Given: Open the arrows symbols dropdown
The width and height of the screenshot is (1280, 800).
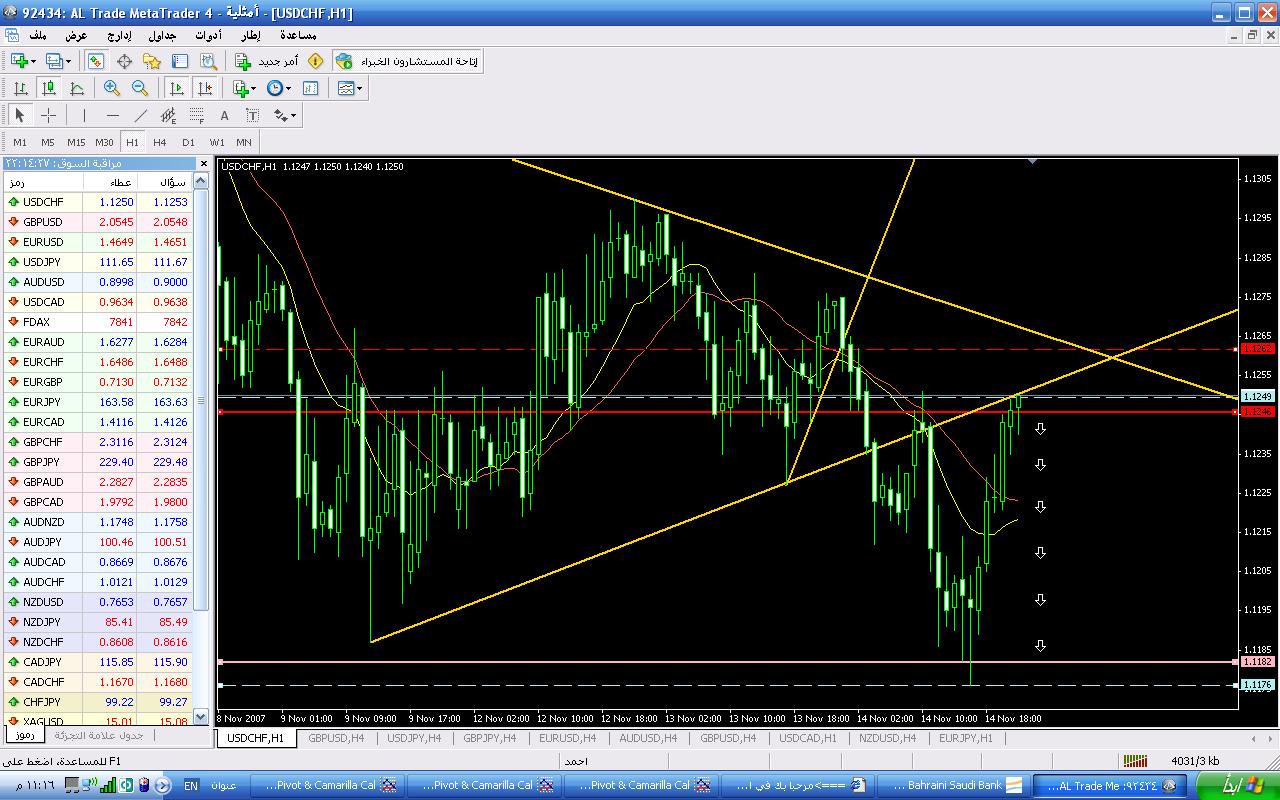Looking at the screenshot, I should tap(285, 115).
